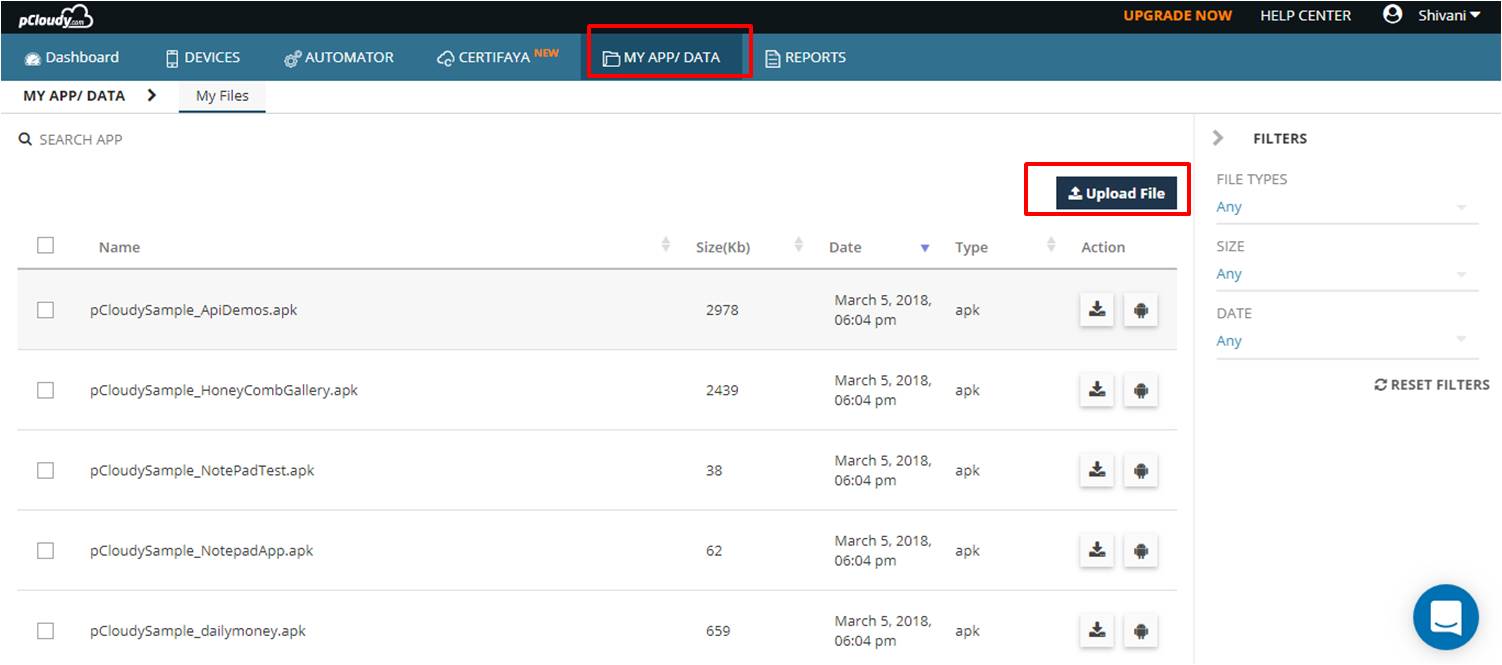1502x665 pixels.
Task: Toggle the select-all files checkbox
Action: [x=45, y=245]
